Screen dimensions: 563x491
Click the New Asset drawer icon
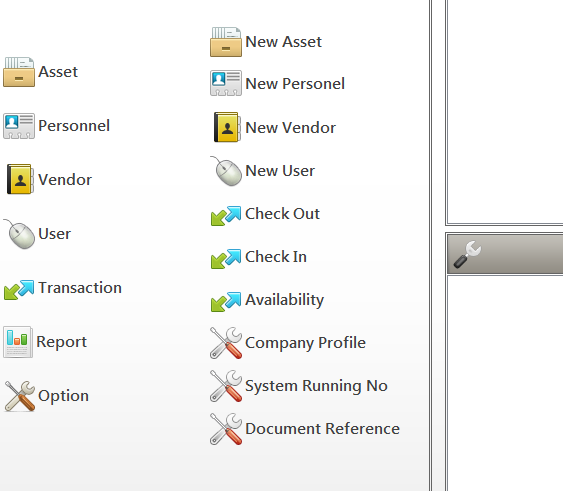point(226,42)
